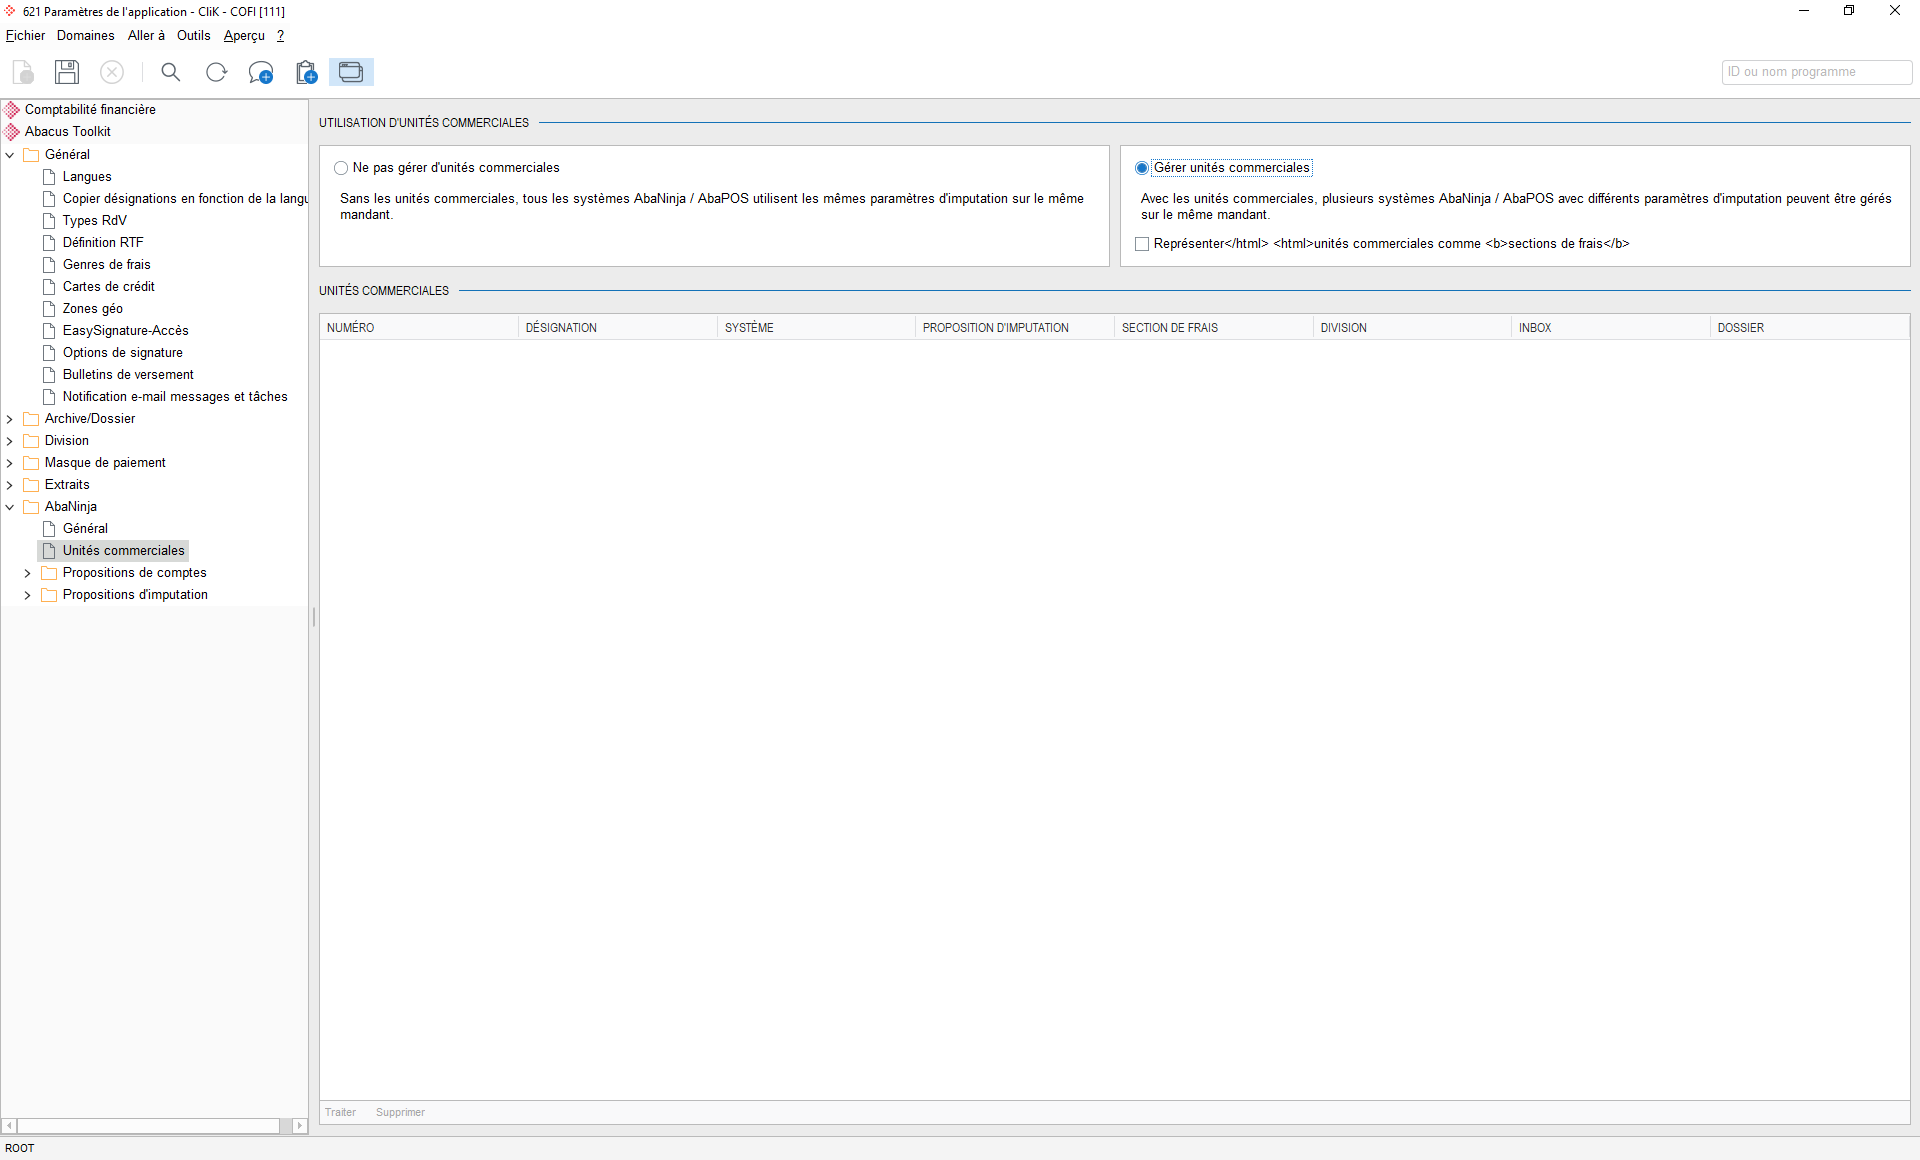Sort by the SYSTÈME column header
The height and width of the screenshot is (1160, 1920).
click(816, 328)
